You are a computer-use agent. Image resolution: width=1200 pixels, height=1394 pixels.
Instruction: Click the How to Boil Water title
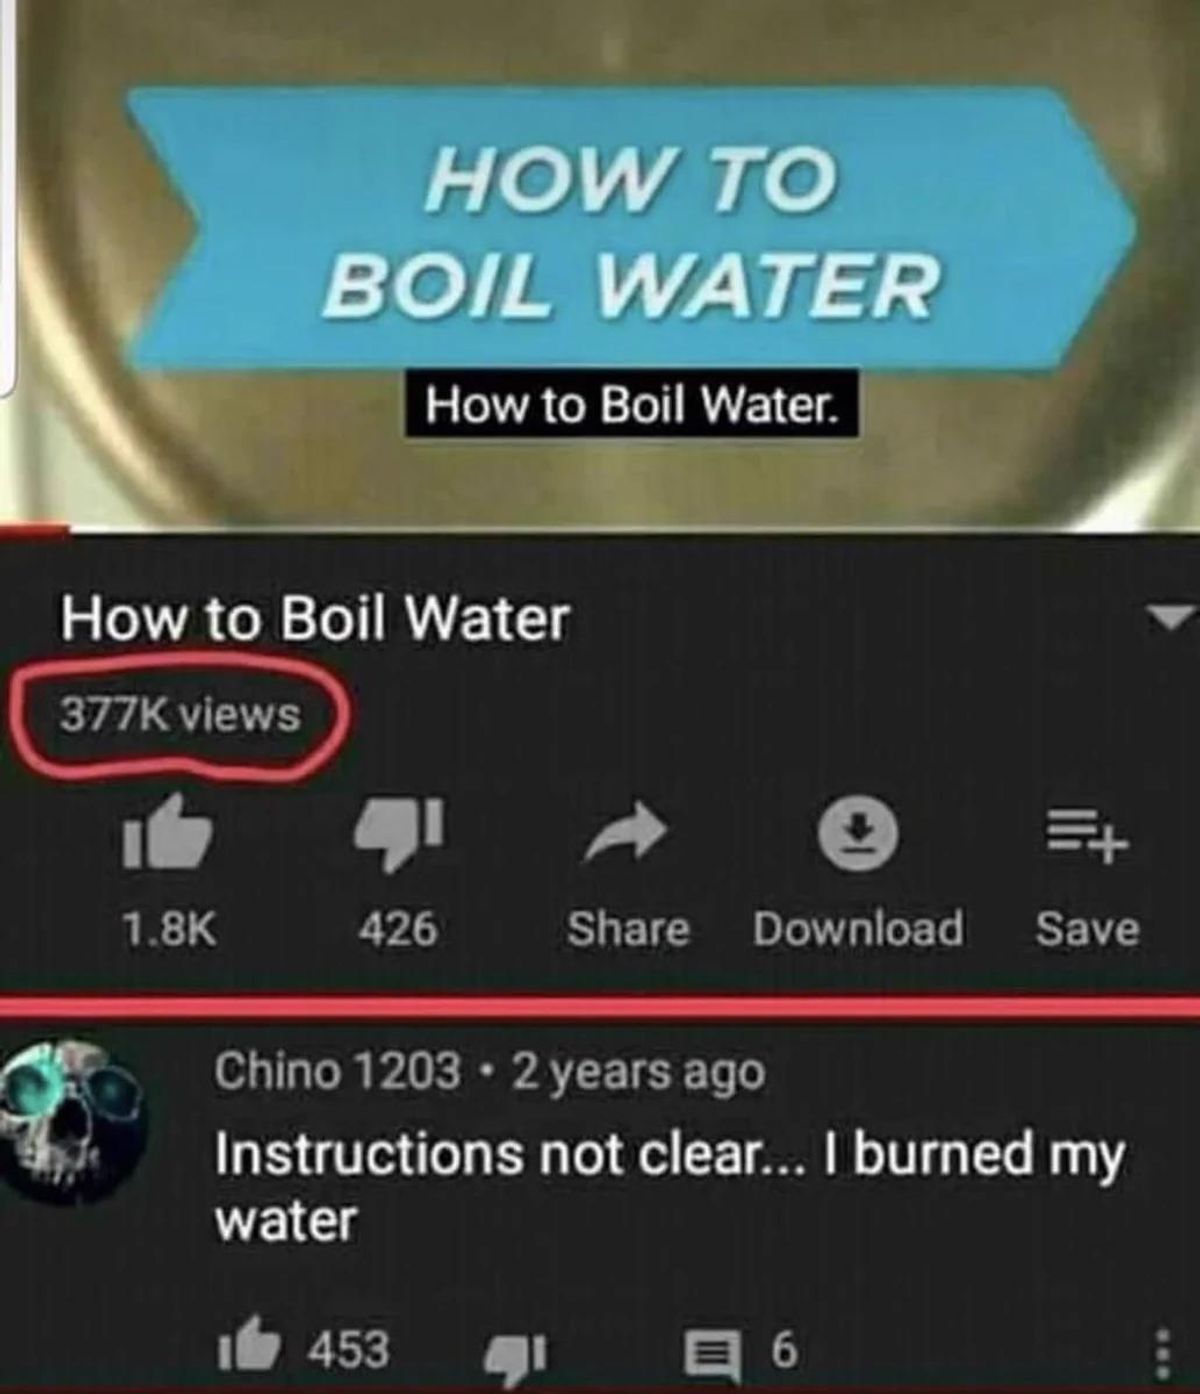pyautogui.click(x=315, y=618)
